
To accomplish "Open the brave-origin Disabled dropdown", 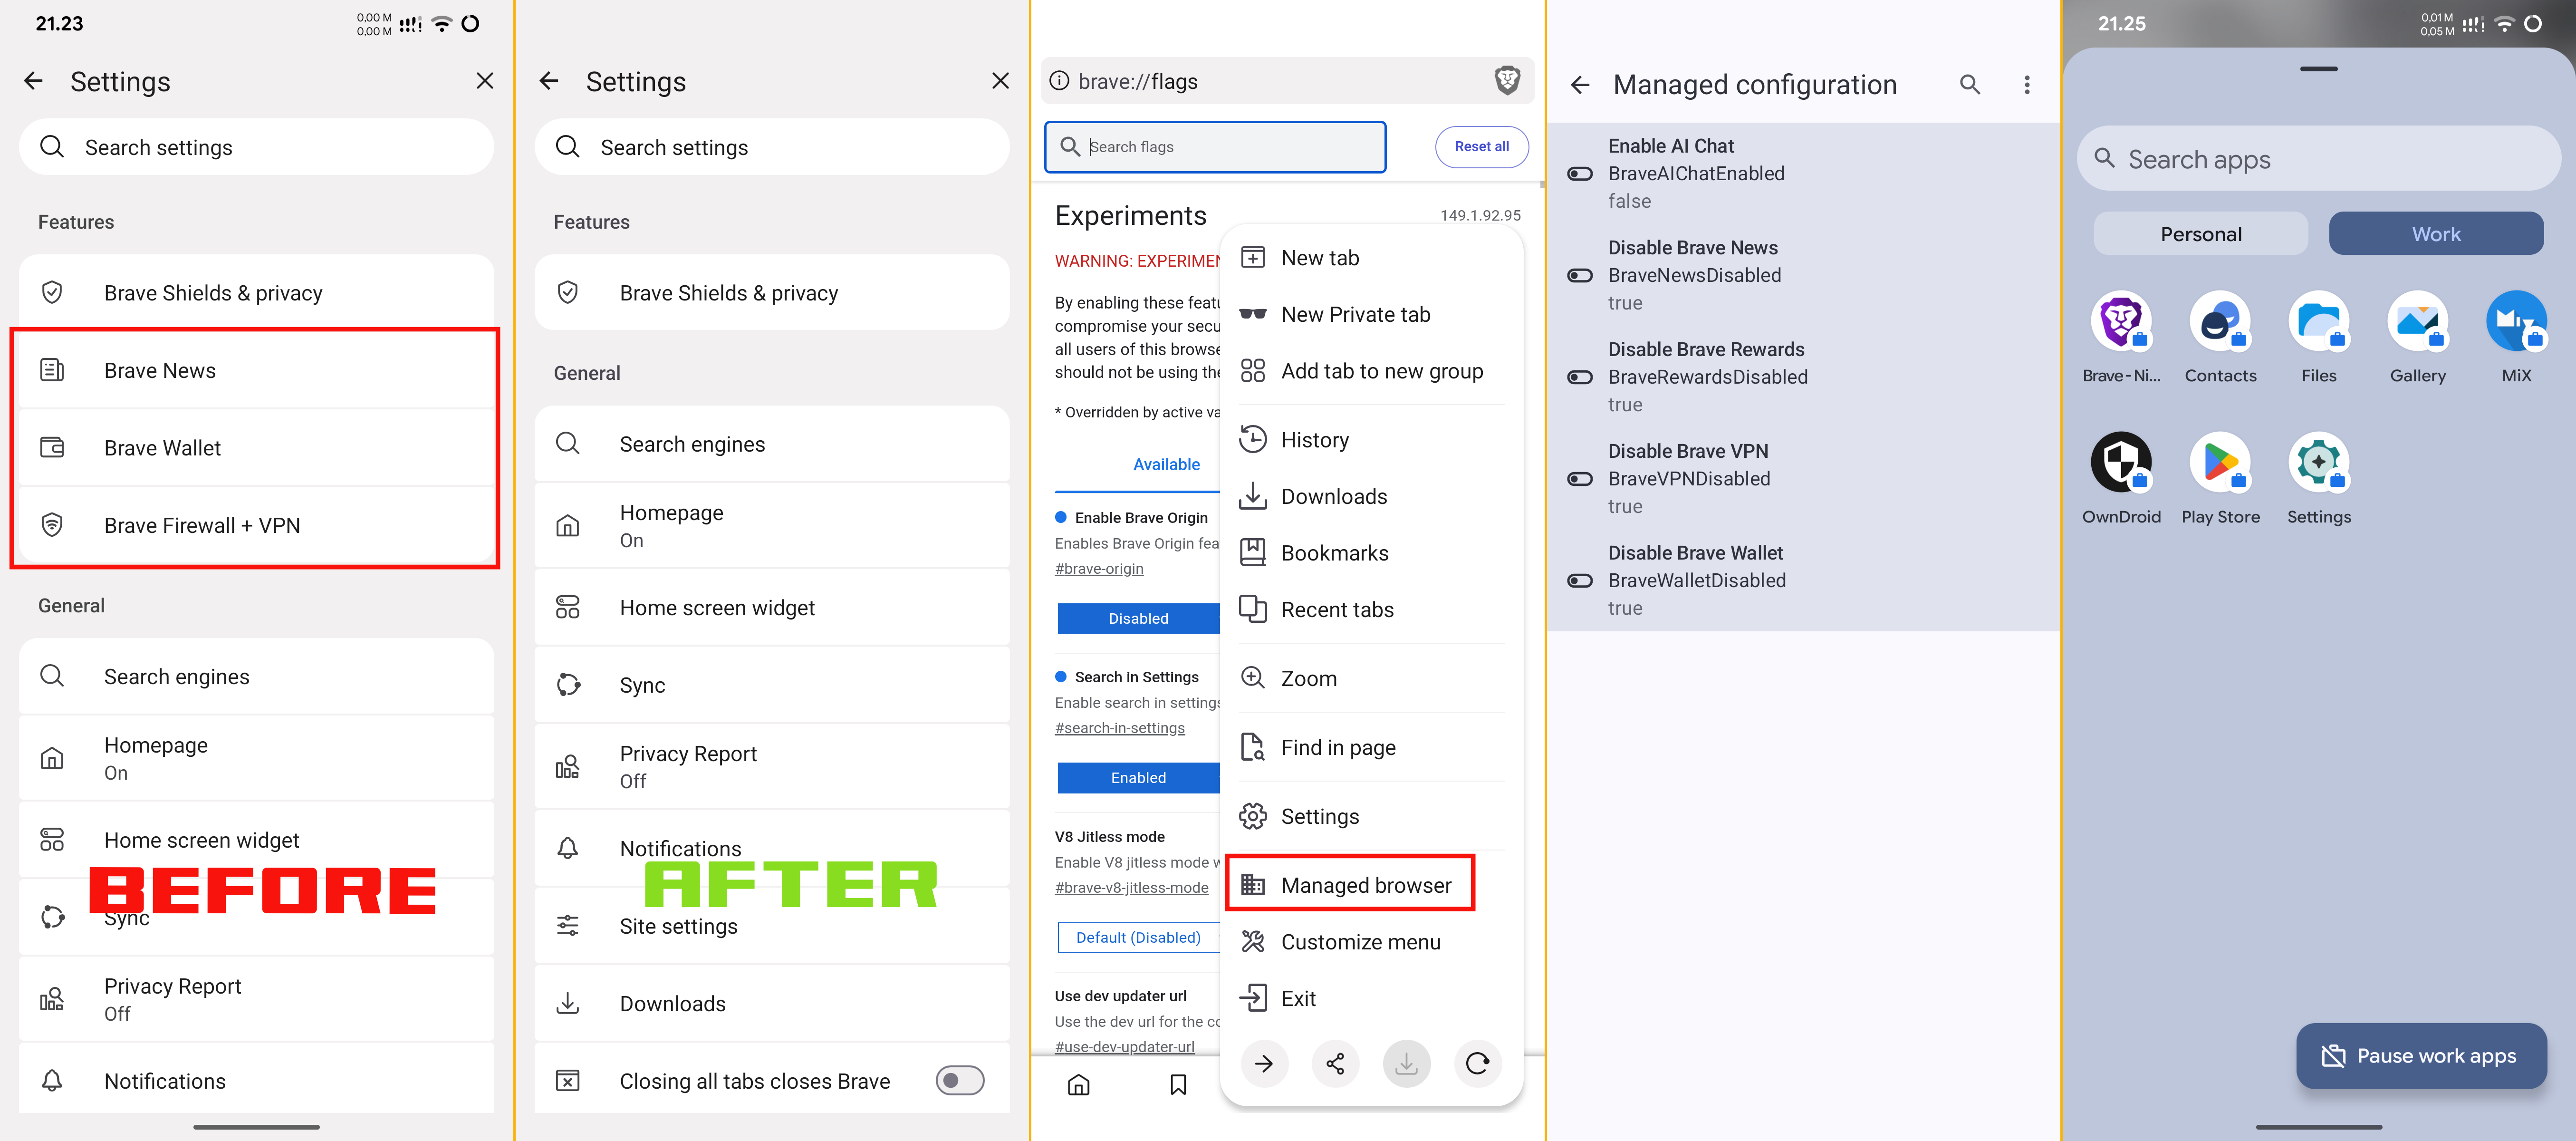I will pos(1138,618).
